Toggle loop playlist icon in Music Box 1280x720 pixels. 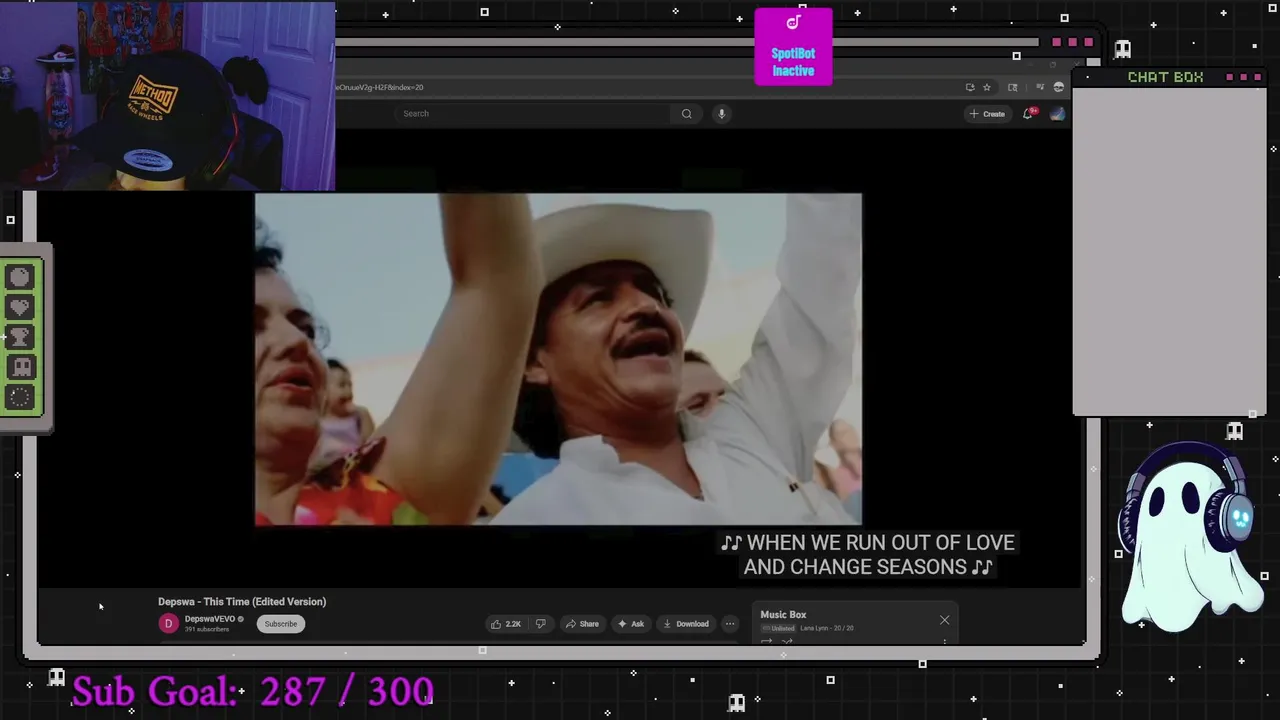[x=767, y=641]
